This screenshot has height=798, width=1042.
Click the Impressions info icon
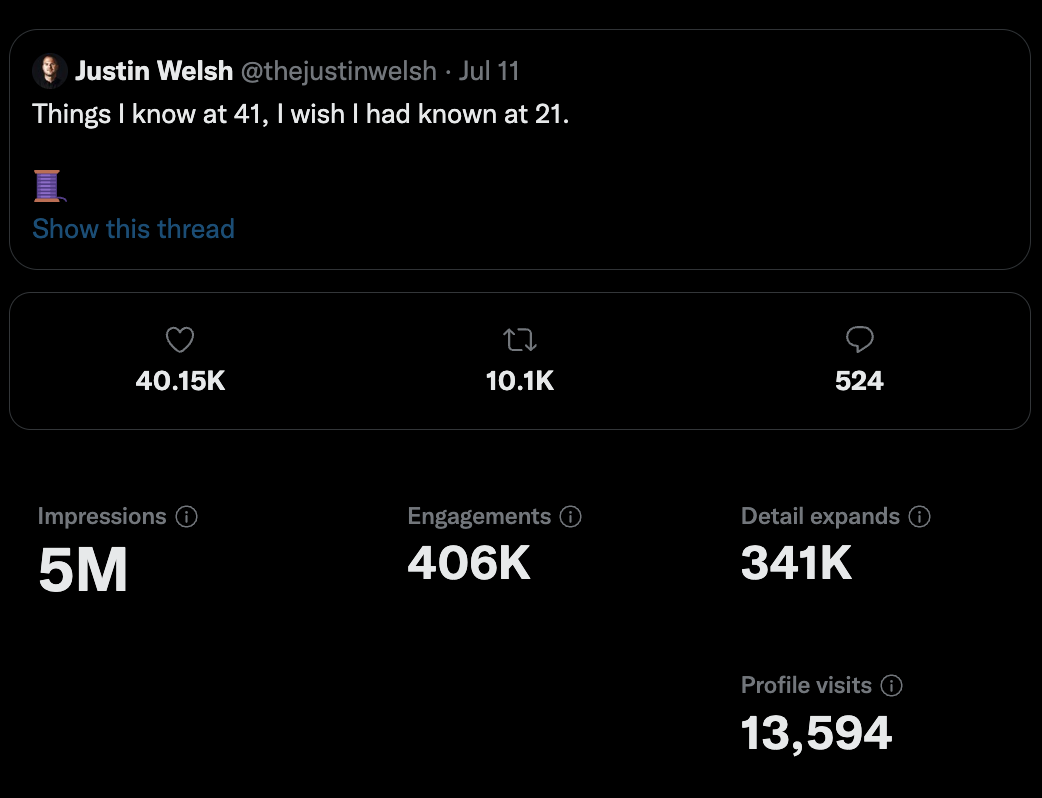tap(186, 517)
